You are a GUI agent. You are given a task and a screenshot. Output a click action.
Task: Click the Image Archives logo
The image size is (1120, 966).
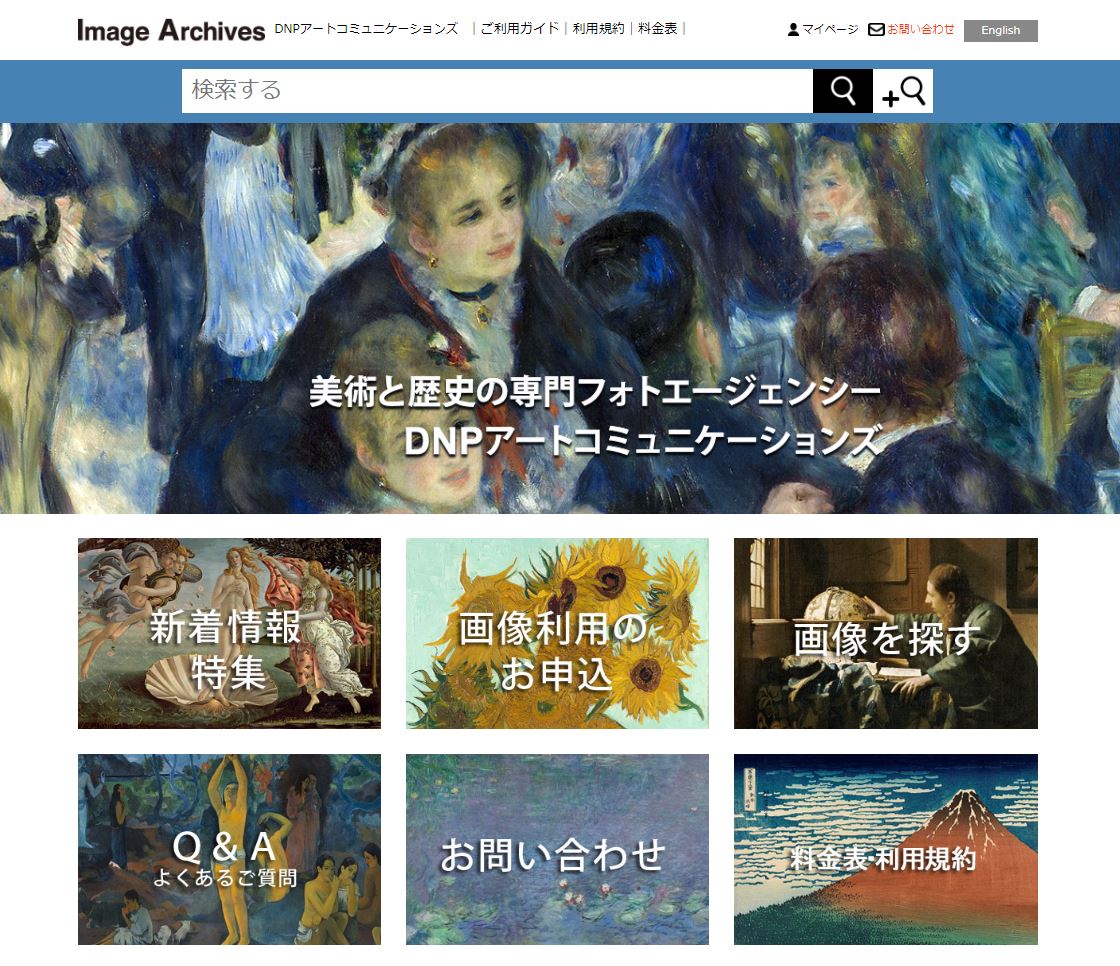click(x=171, y=31)
